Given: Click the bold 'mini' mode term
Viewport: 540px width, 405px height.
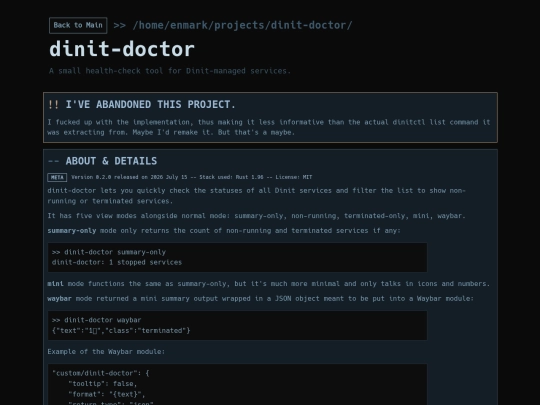Looking at the screenshot, I should point(55,284).
